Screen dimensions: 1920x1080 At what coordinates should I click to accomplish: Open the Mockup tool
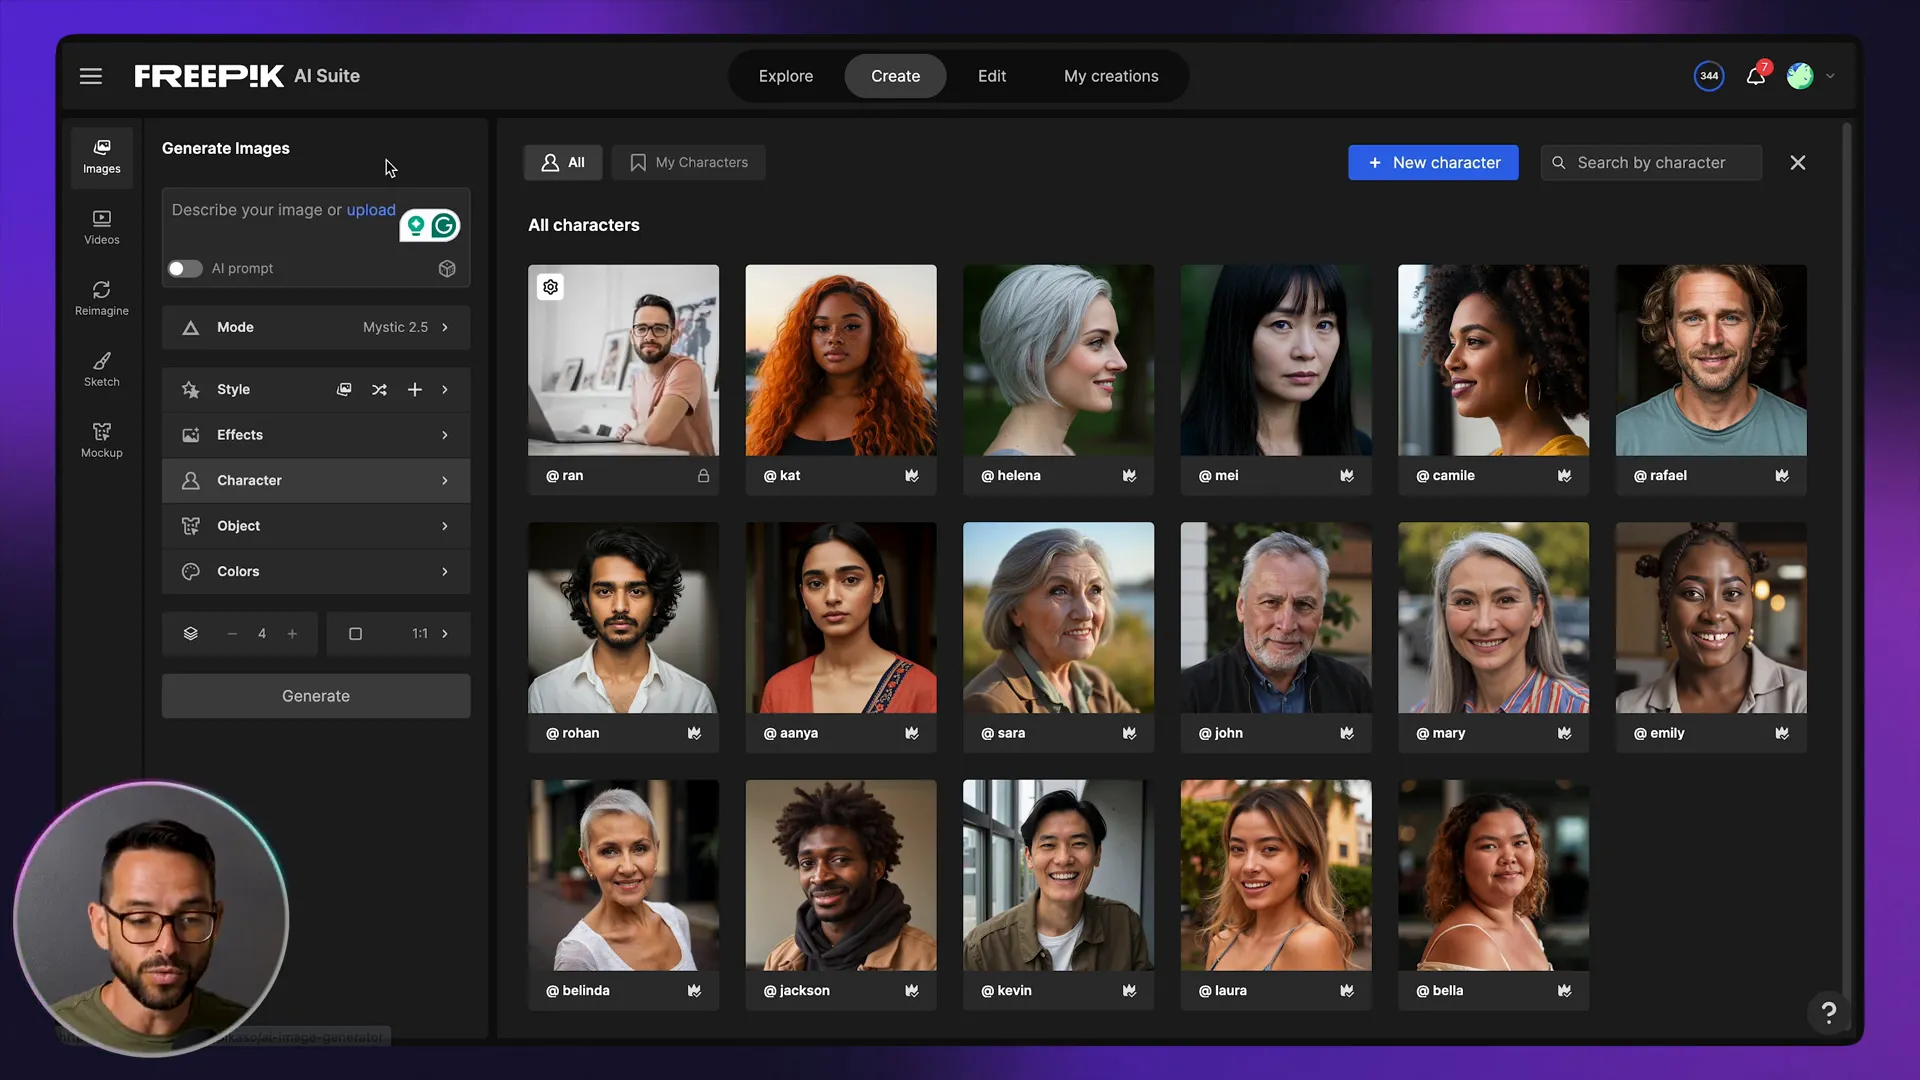point(101,440)
